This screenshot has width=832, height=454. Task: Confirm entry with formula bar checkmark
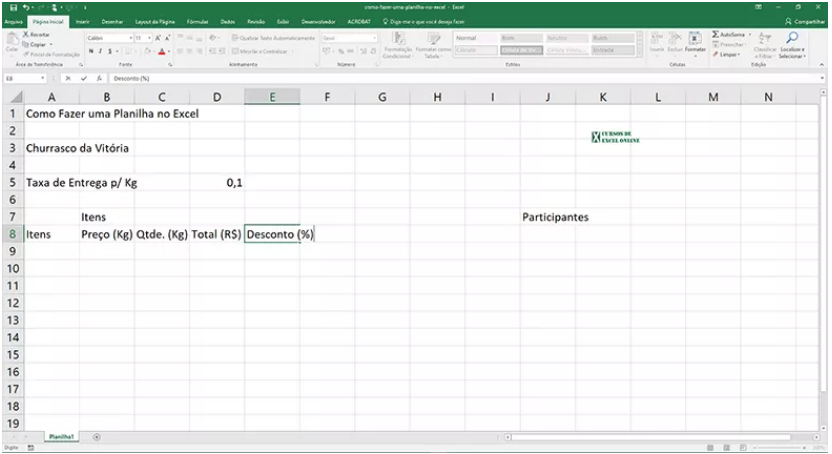[84, 77]
